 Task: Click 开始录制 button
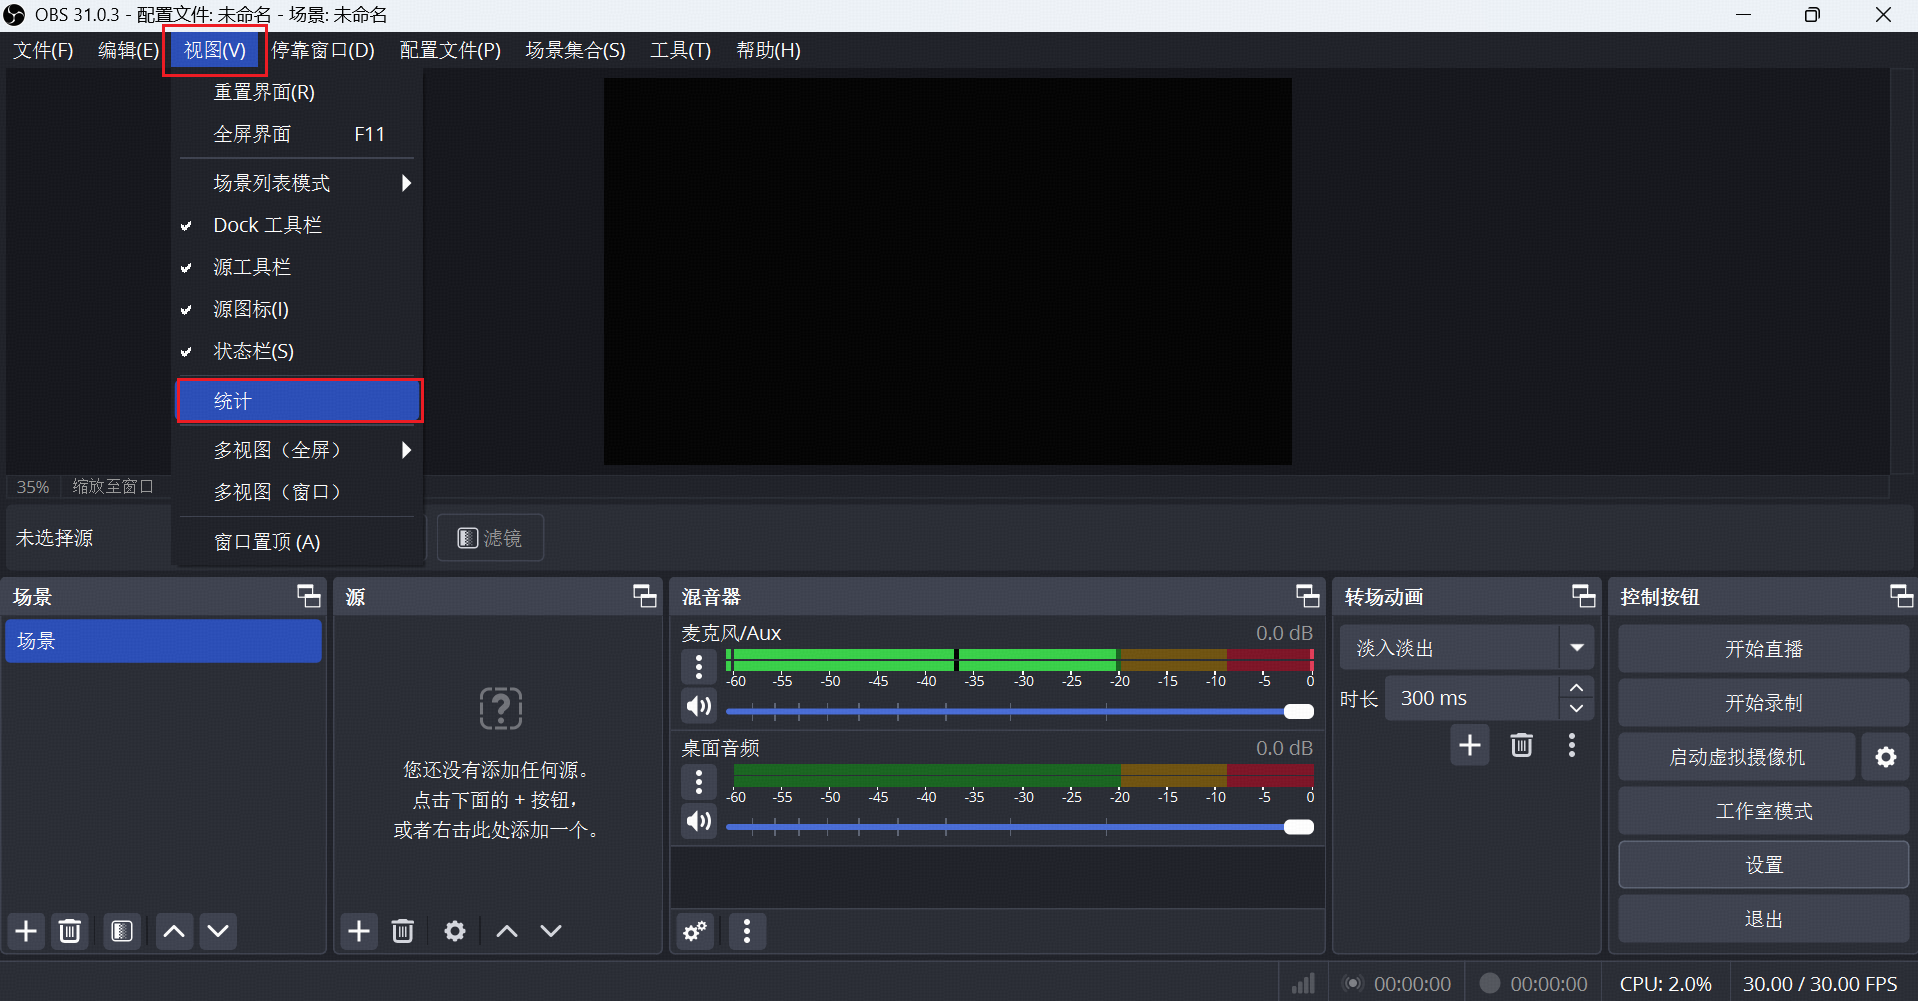(x=1764, y=703)
